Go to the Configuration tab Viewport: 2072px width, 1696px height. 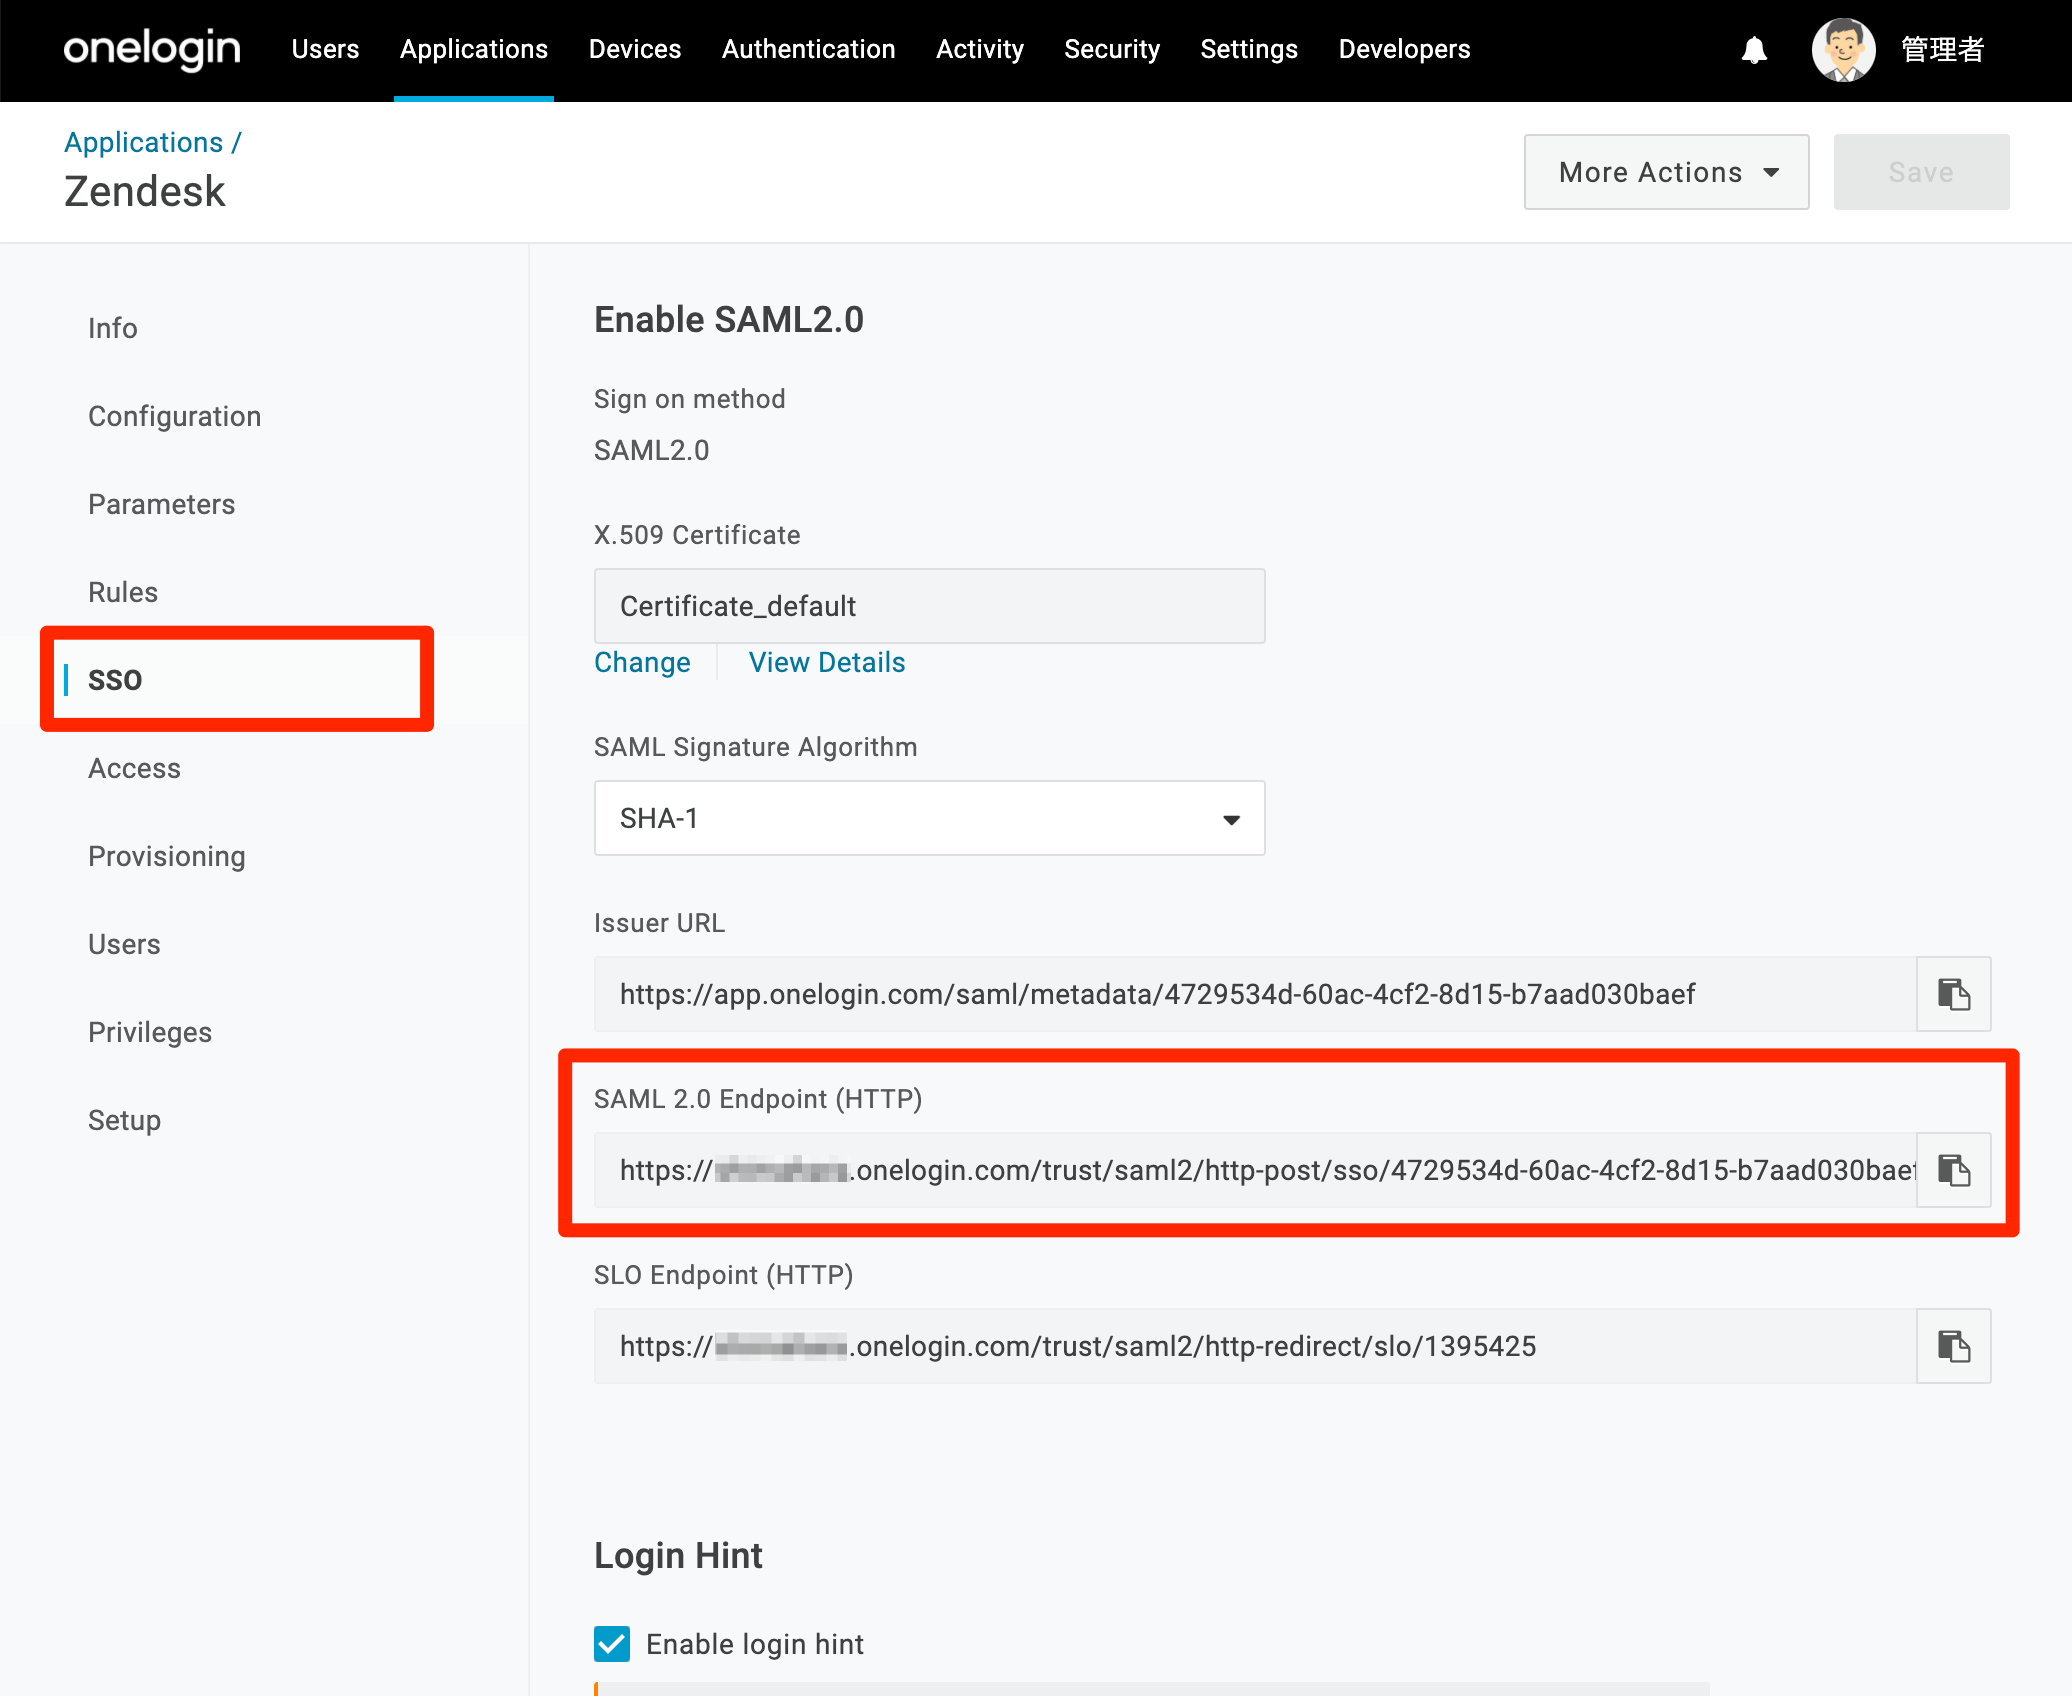175,416
